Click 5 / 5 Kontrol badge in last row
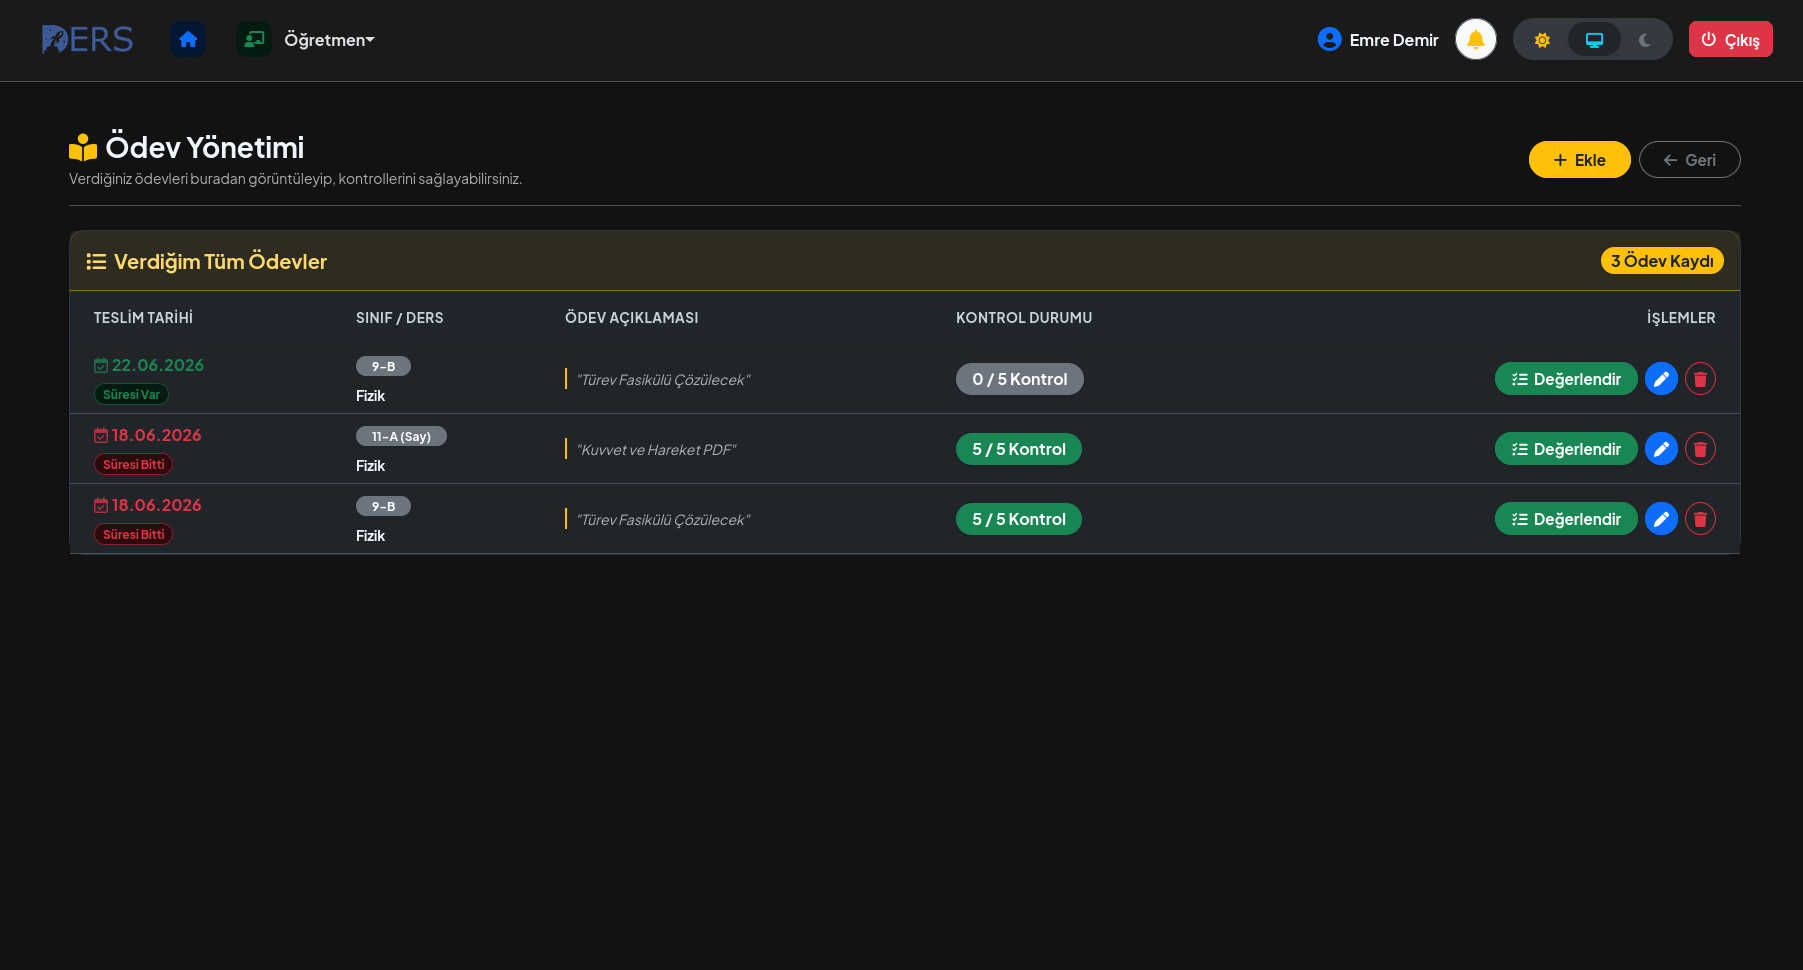Viewport: 1803px width, 970px height. click(x=1019, y=519)
